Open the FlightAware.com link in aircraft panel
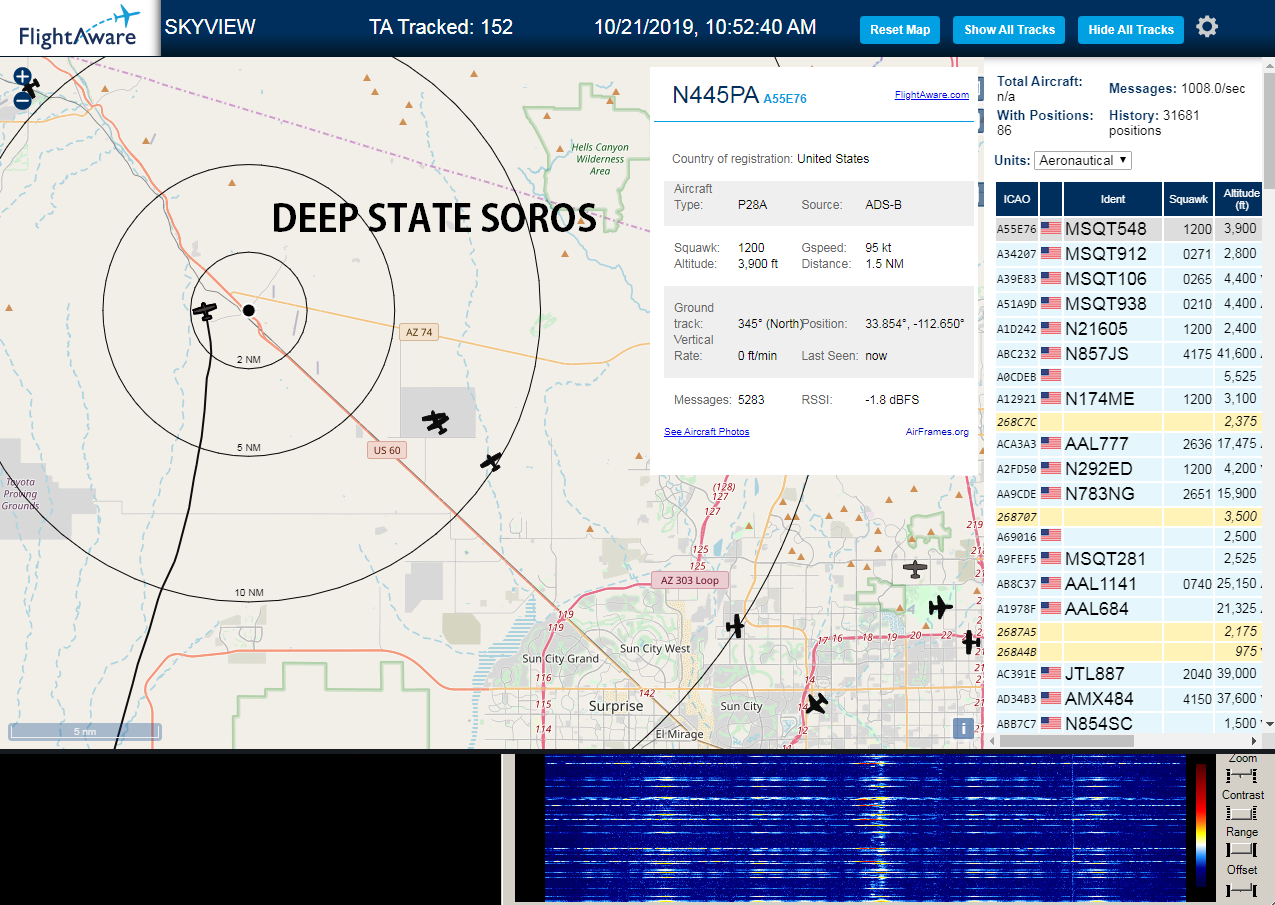Screen dimensions: 1275x905 (x=931, y=95)
